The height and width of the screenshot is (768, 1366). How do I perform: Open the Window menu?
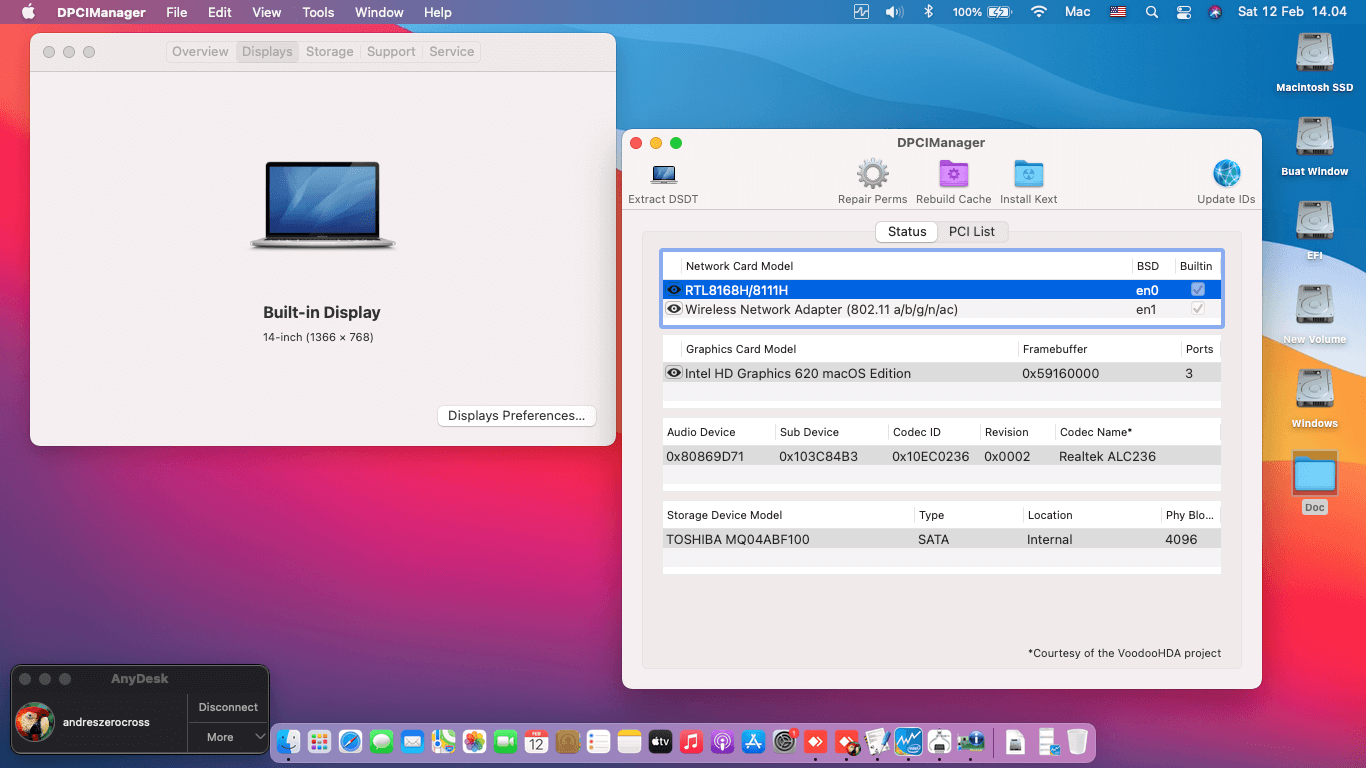tap(379, 12)
